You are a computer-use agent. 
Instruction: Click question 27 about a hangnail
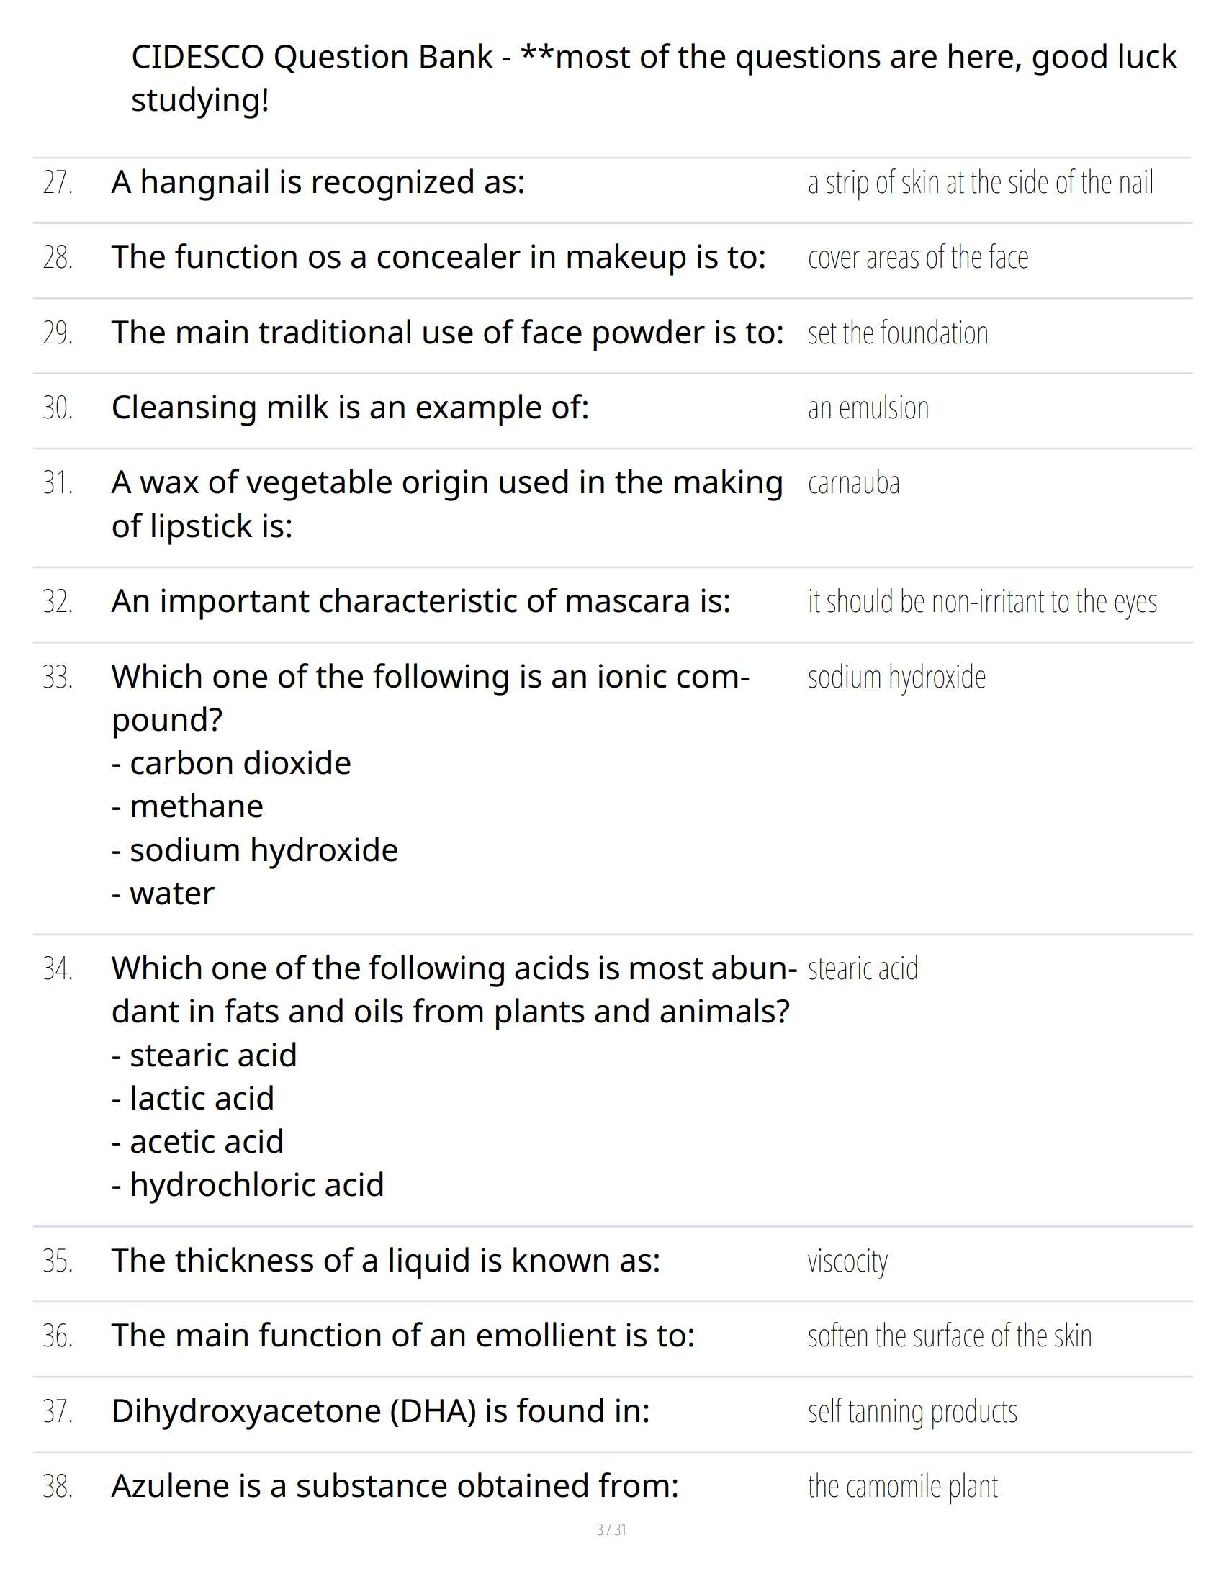click(x=318, y=182)
